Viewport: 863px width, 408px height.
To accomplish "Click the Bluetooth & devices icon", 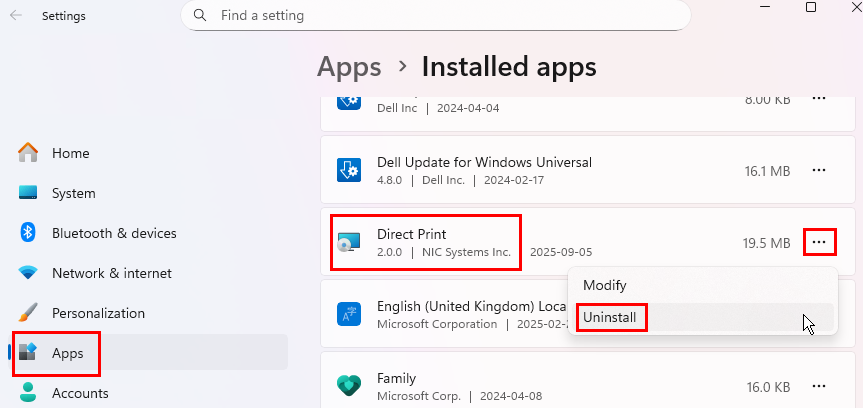I will (28, 233).
